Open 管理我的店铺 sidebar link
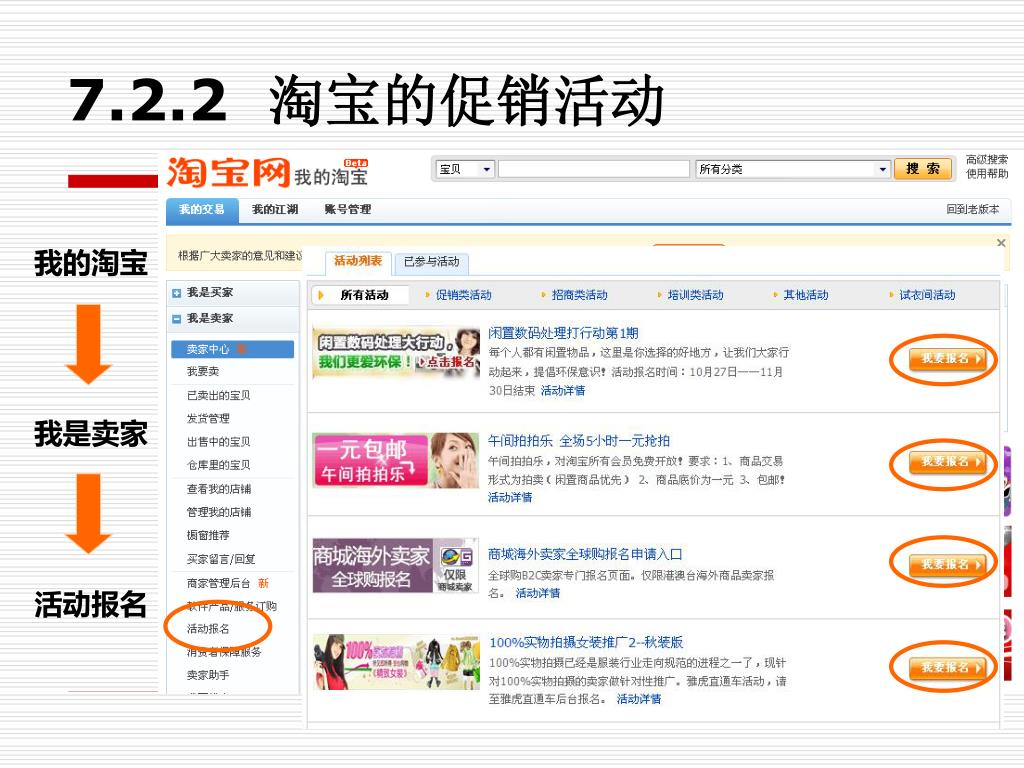Screen dimensions: 1024x768 pyautogui.click(x=219, y=512)
